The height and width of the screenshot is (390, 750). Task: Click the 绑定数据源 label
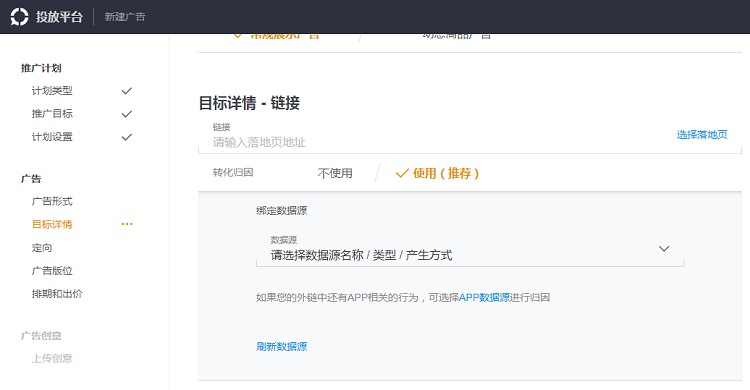point(281,211)
